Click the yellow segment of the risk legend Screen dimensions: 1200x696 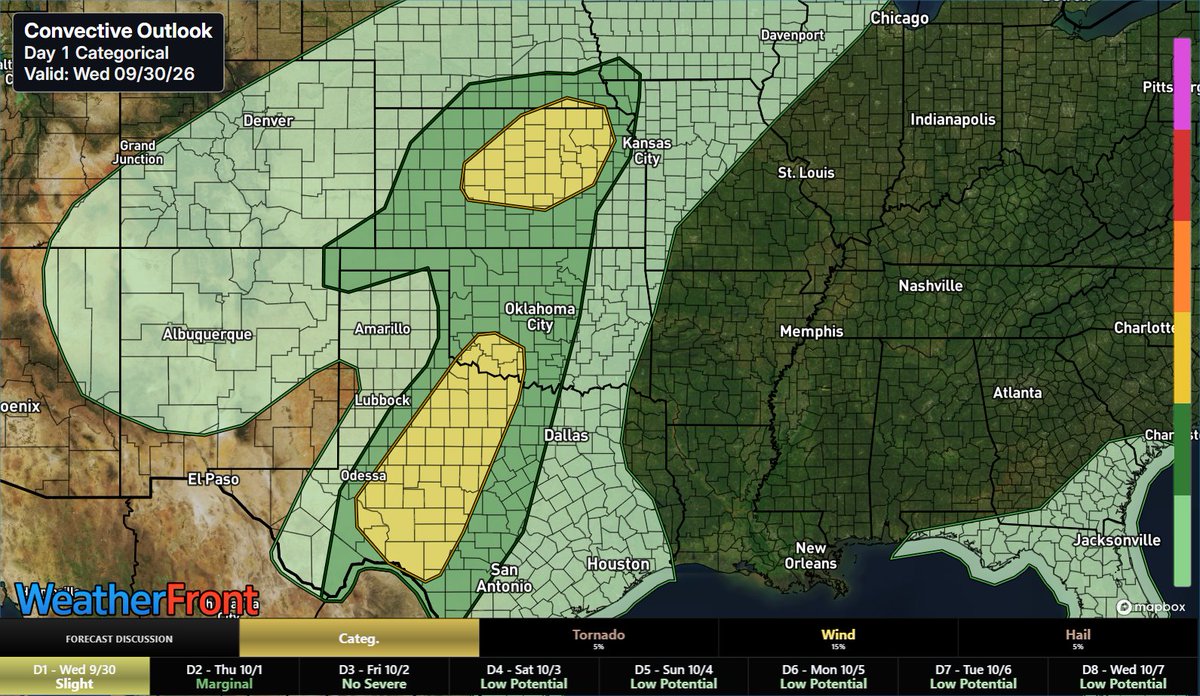pyautogui.click(x=1181, y=357)
